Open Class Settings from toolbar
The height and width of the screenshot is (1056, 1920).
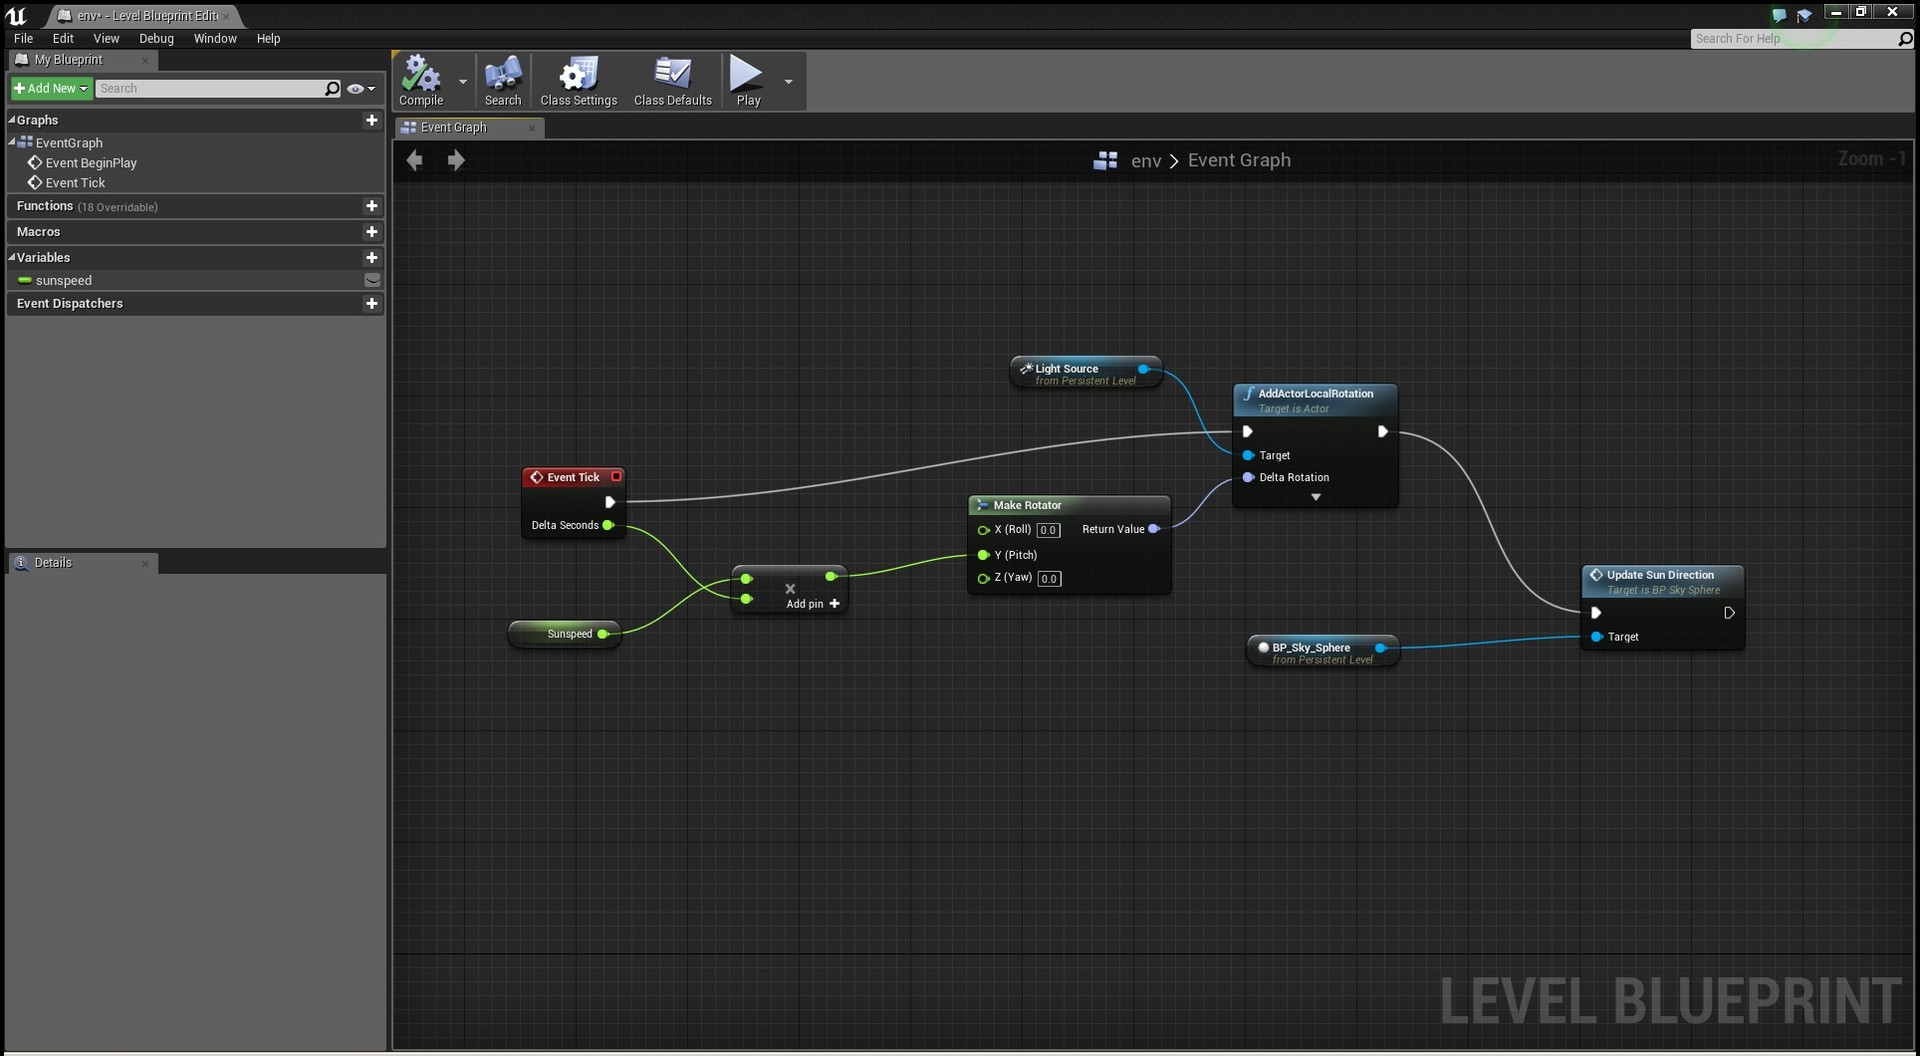pos(578,81)
